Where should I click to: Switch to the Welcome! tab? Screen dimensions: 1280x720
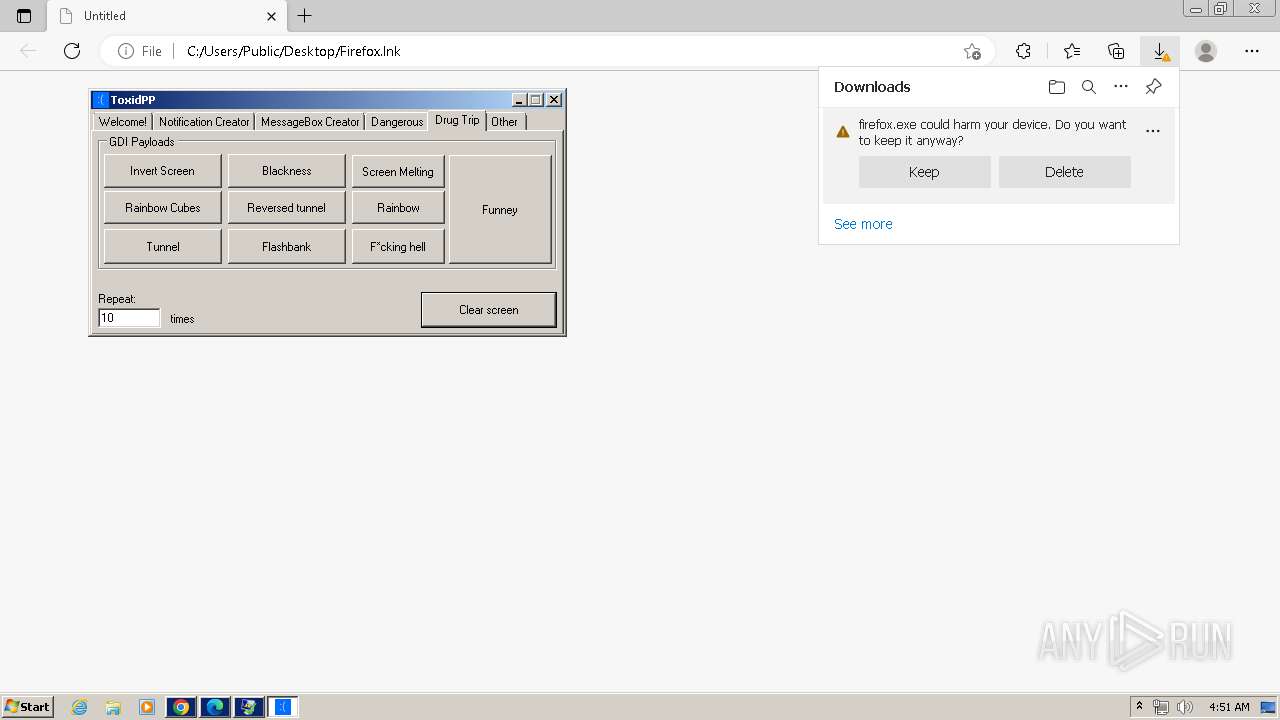coord(122,122)
